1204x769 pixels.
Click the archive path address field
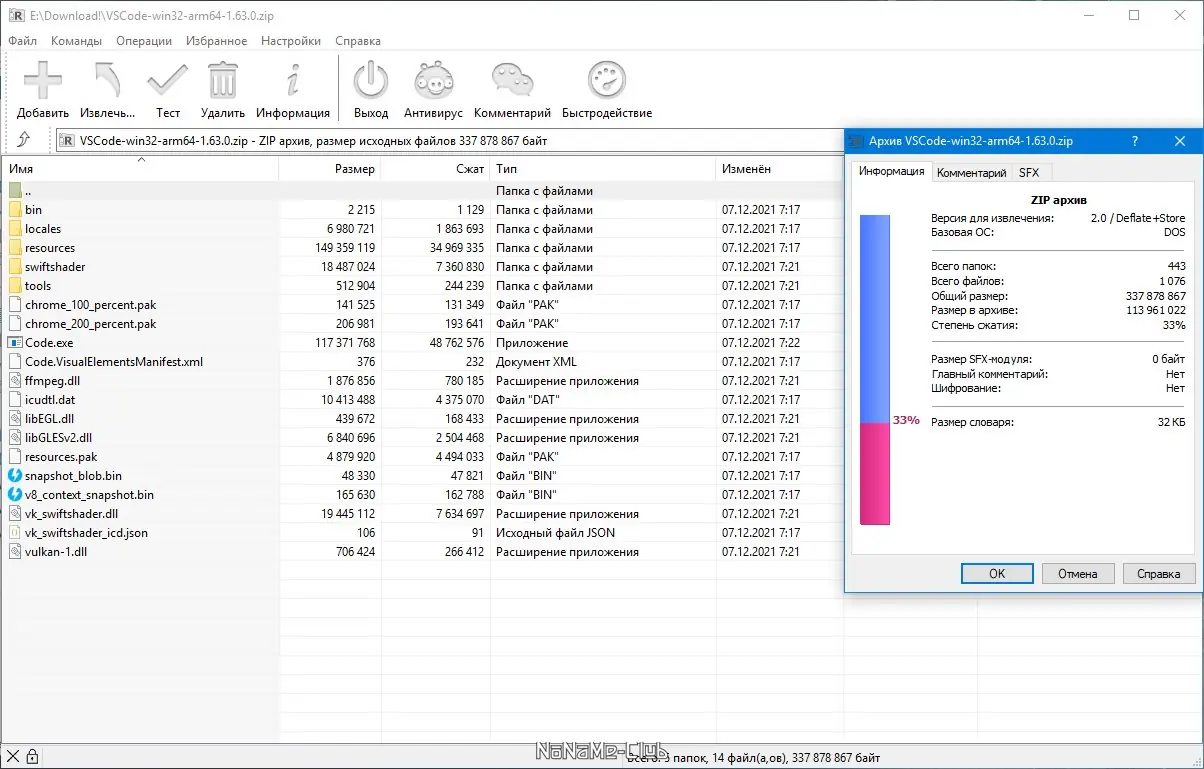pos(450,141)
